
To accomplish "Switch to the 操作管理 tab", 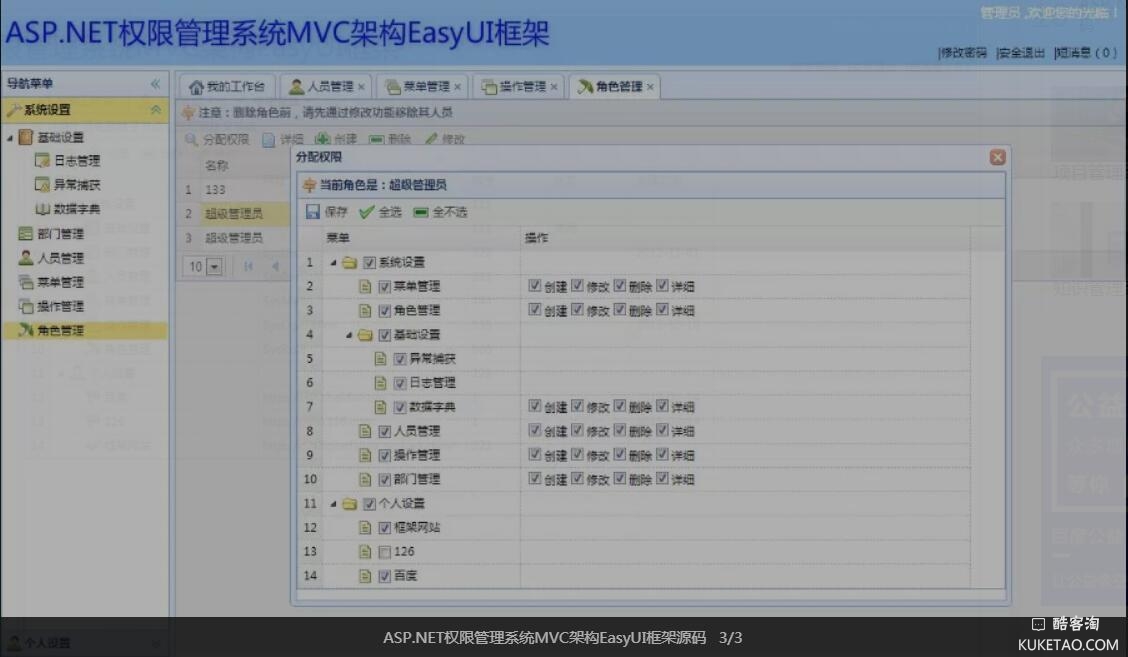I will pos(519,86).
